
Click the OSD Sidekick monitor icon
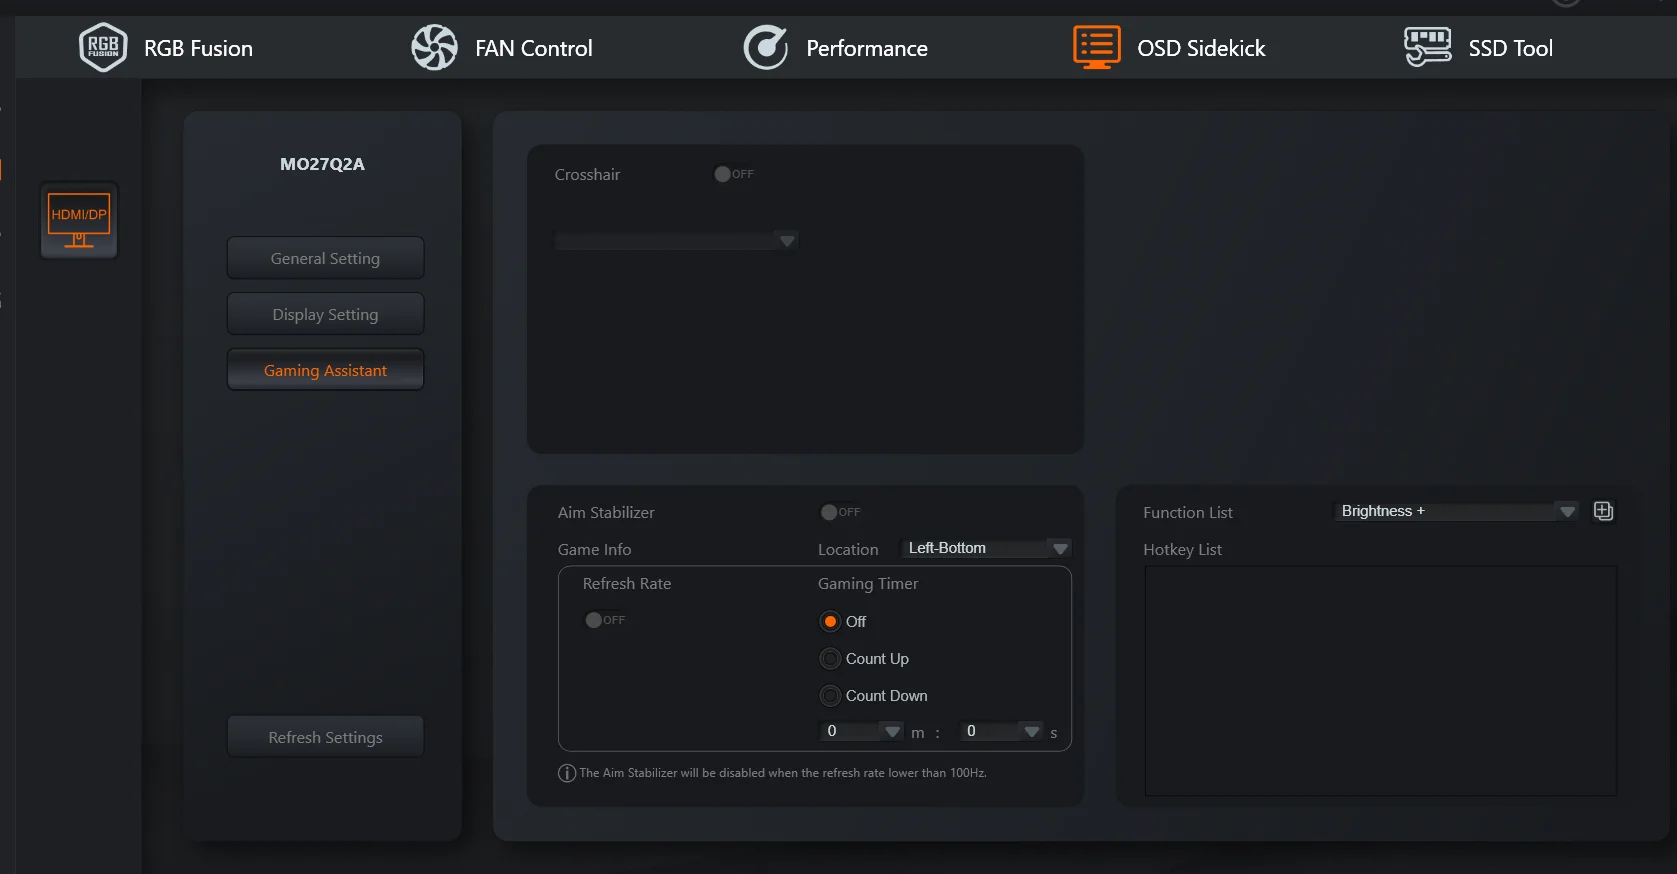(x=1097, y=47)
